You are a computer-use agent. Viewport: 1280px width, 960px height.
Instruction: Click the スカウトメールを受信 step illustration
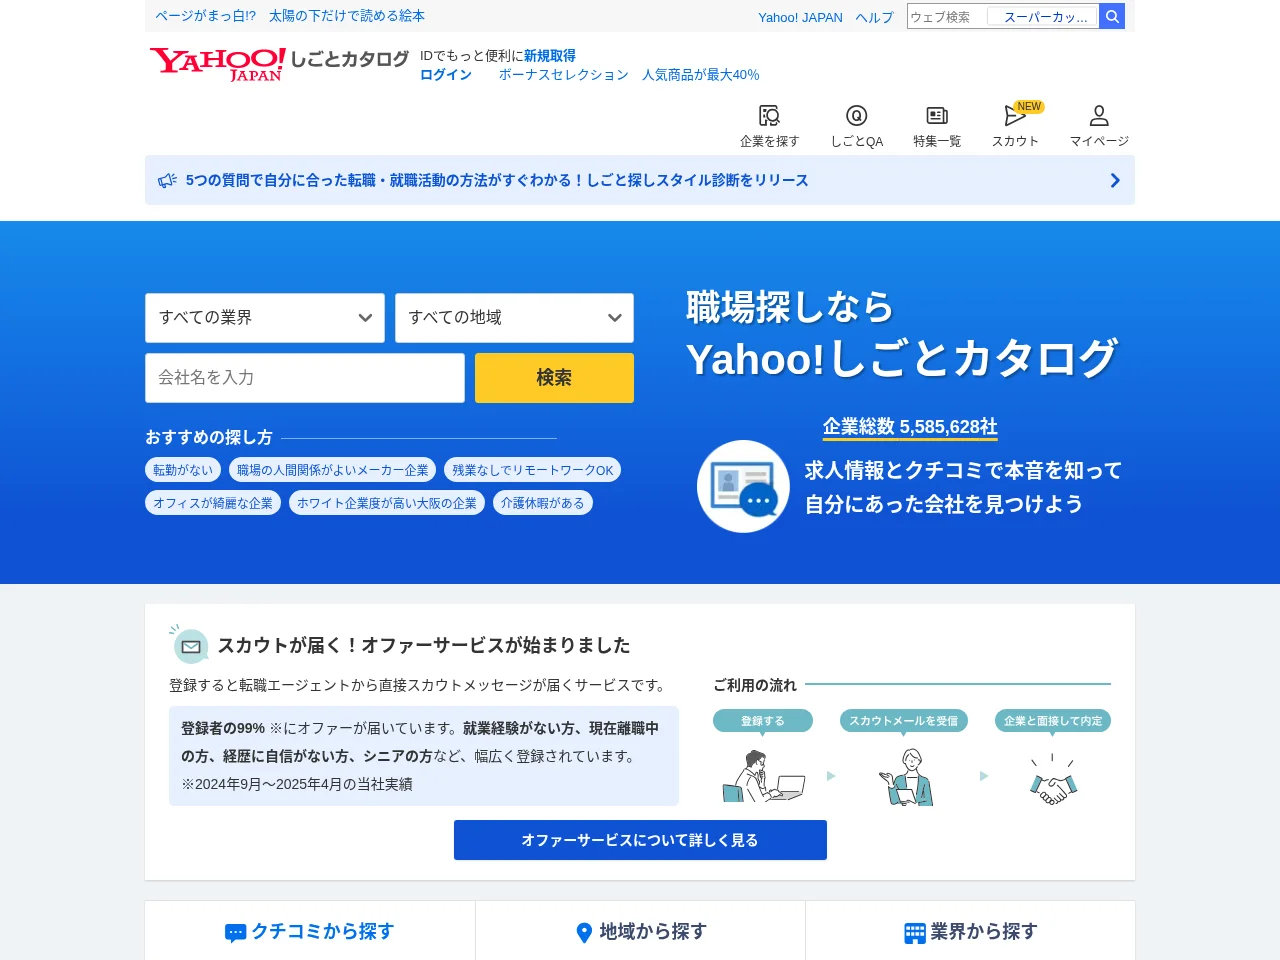coord(906,776)
